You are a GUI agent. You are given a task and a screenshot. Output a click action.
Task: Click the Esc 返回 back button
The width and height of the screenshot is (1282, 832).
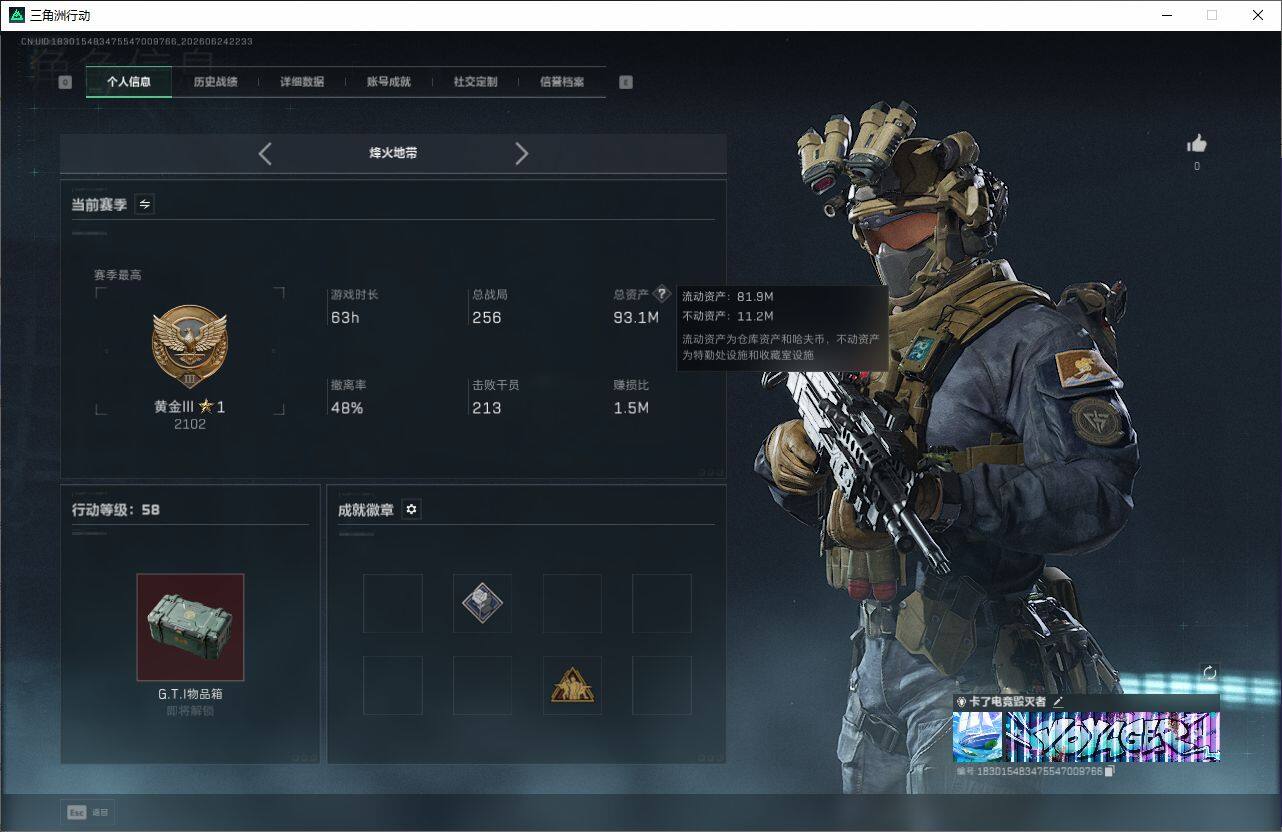coord(88,812)
